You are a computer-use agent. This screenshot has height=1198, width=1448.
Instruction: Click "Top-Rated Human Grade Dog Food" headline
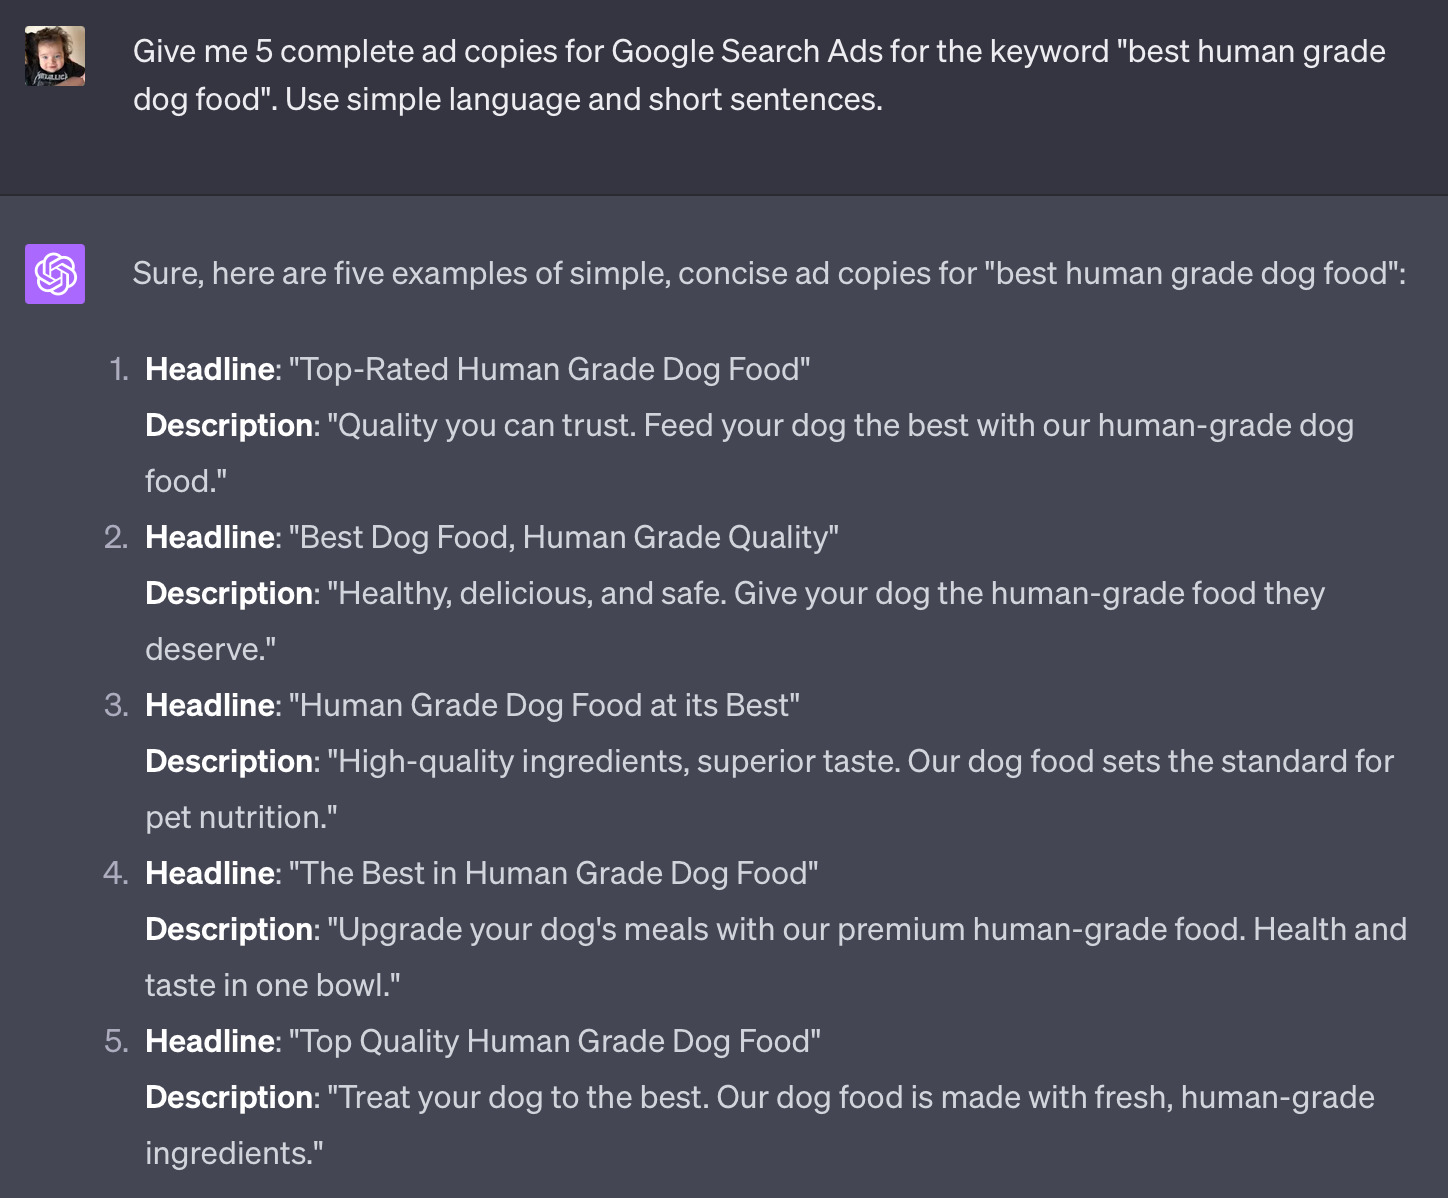(x=549, y=369)
